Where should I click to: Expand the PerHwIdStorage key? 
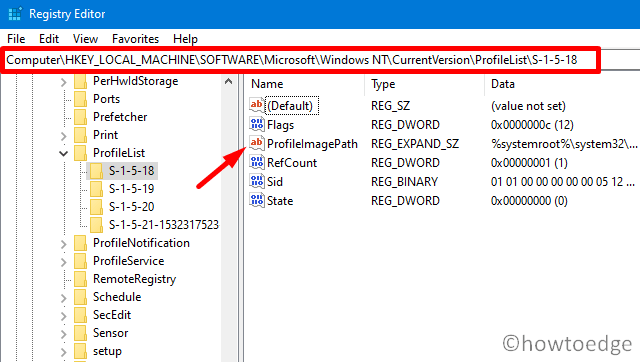pyautogui.click(x=63, y=82)
